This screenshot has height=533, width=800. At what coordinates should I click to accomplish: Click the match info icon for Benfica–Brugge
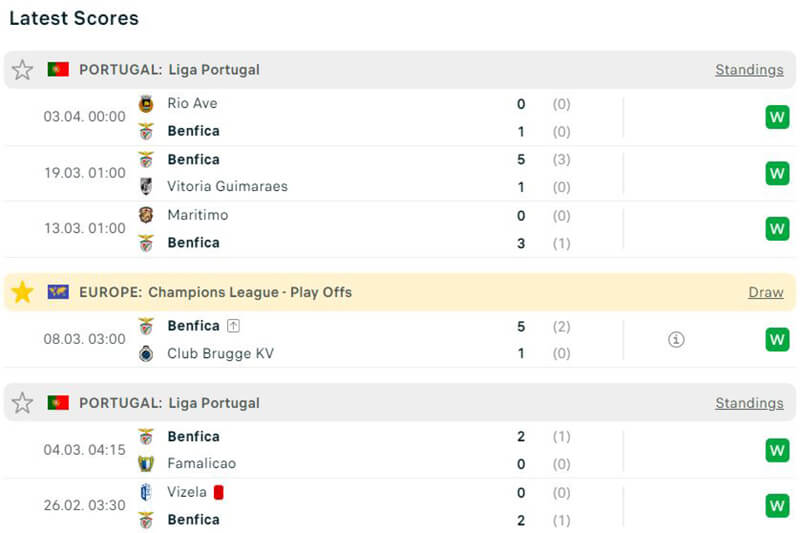(676, 340)
